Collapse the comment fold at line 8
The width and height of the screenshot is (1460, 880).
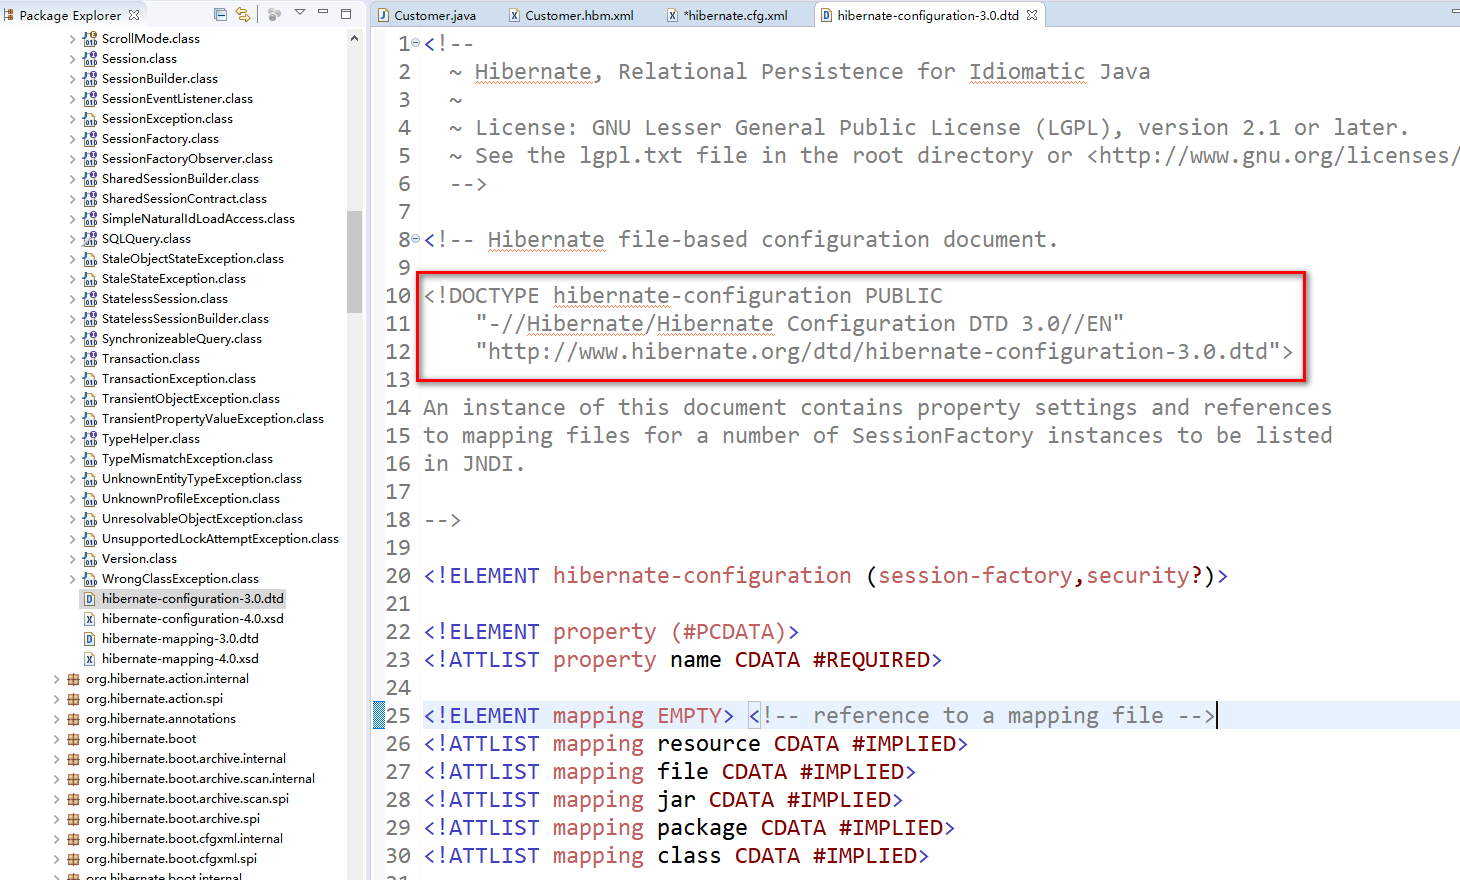[416, 240]
